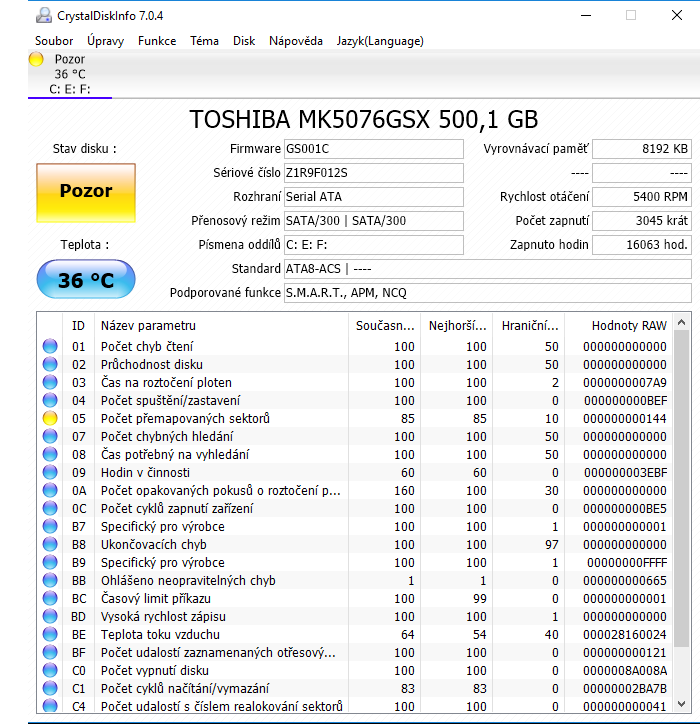Click the blue status circle for attribute 03

point(50,382)
